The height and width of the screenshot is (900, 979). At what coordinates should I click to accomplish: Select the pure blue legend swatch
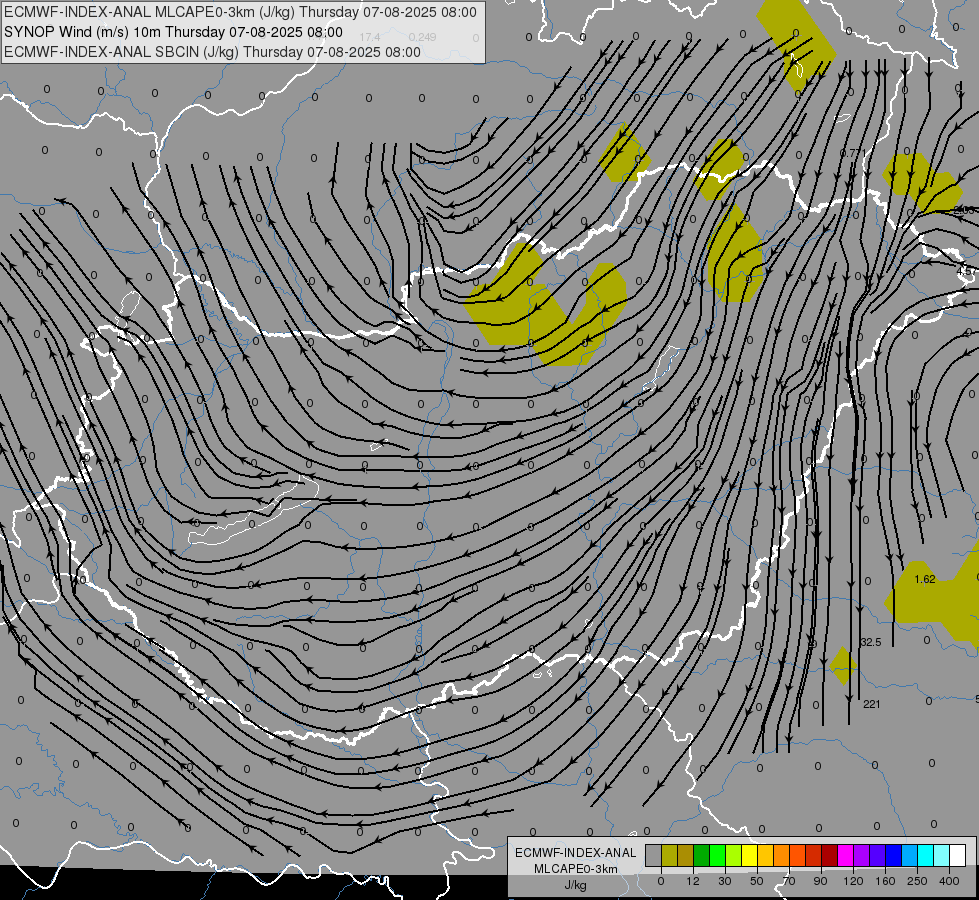click(893, 856)
